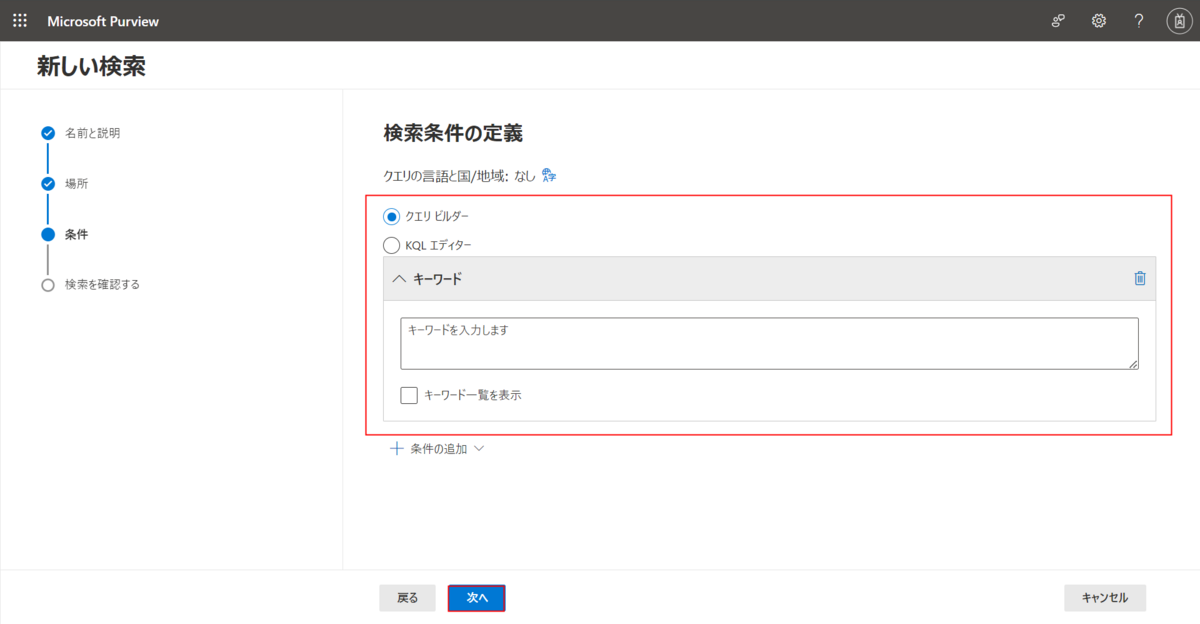Viewport: 1200px width, 624px height.
Task: Select the KQL エディター radio button
Action: (x=391, y=245)
